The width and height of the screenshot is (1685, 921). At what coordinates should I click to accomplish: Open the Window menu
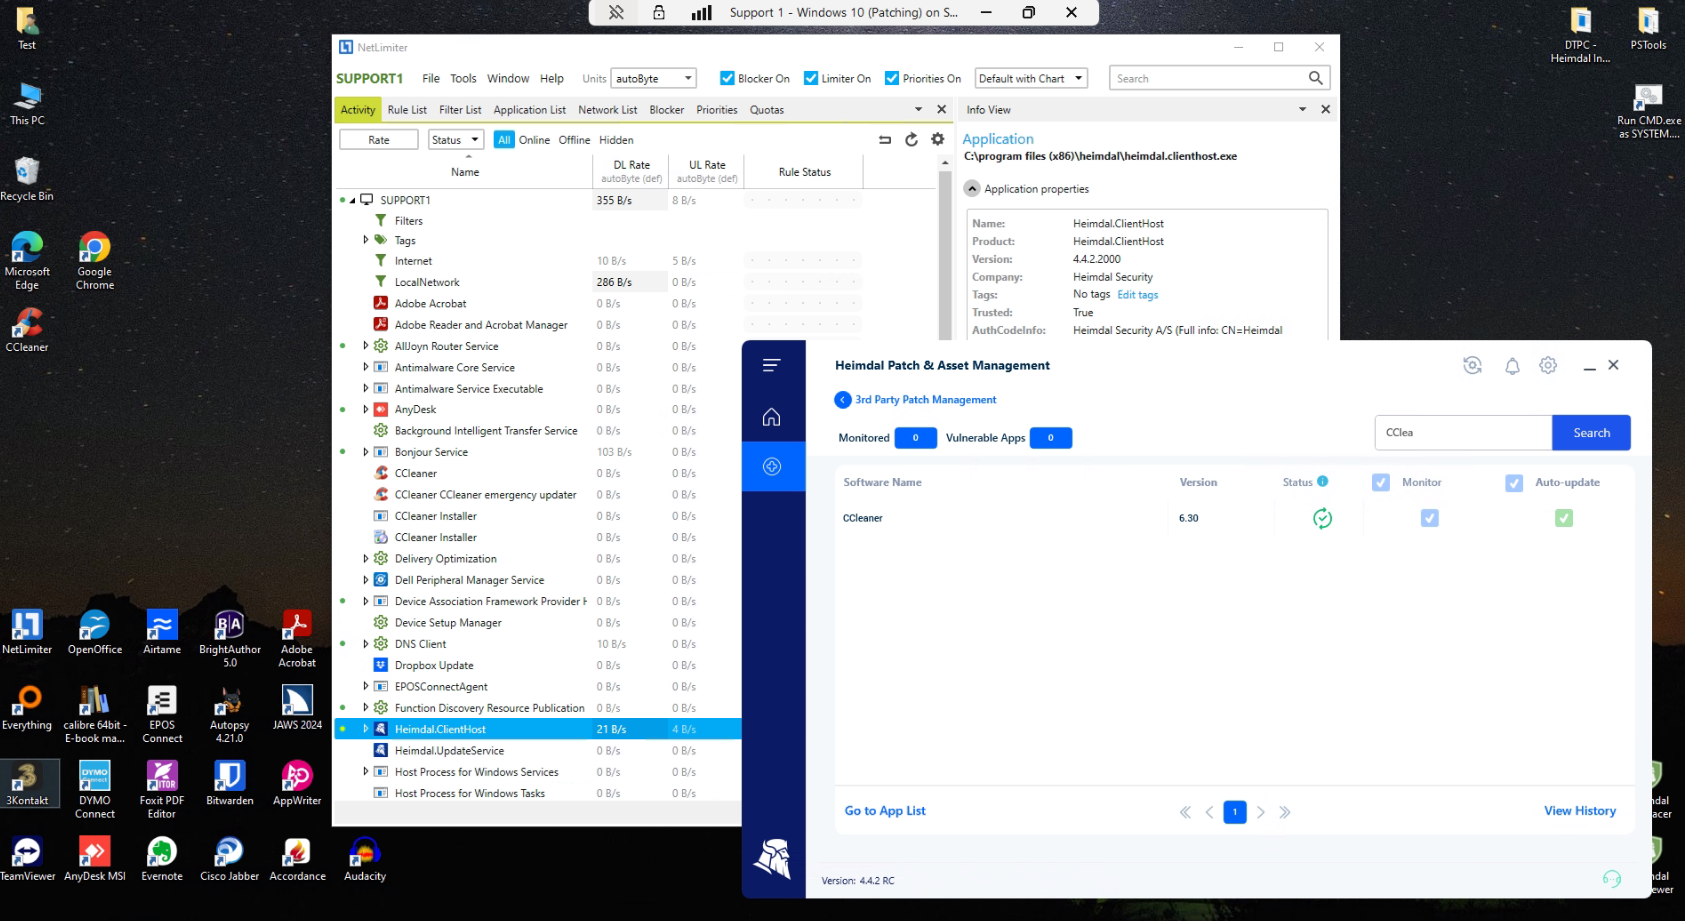(x=508, y=78)
